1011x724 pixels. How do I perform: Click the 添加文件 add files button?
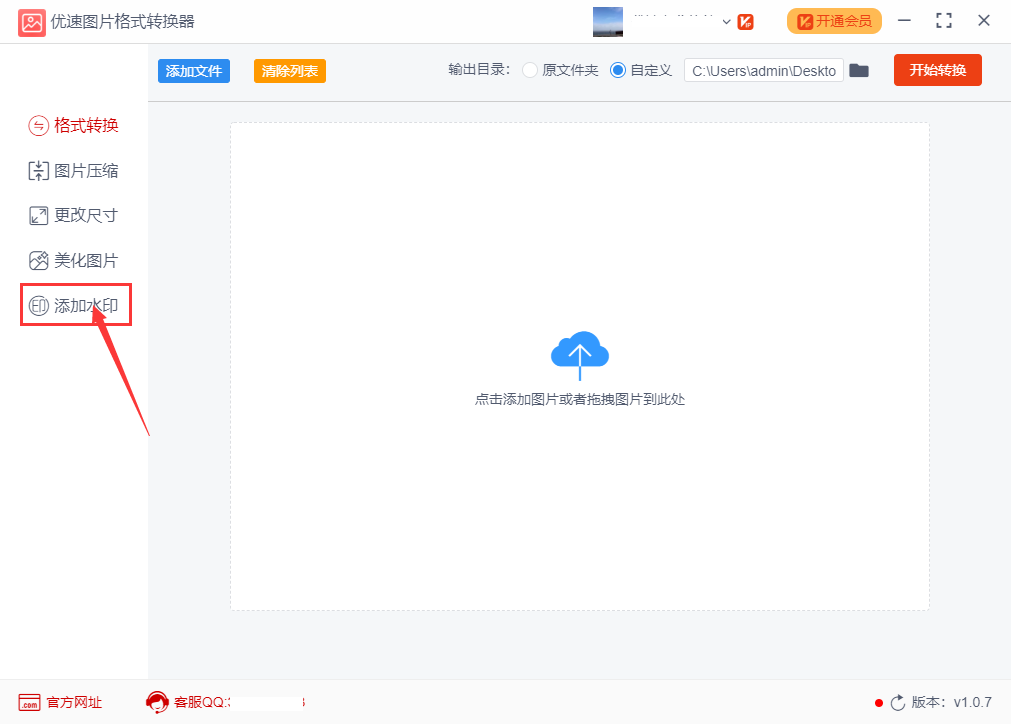(x=193, y=70)
